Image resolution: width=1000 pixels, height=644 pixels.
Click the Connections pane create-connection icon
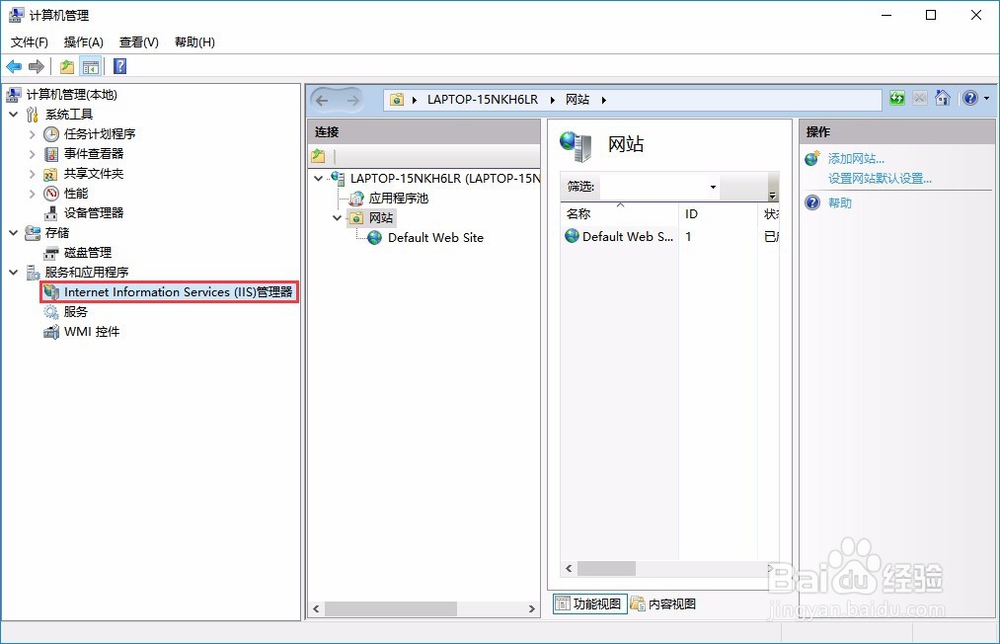[319, 156]
